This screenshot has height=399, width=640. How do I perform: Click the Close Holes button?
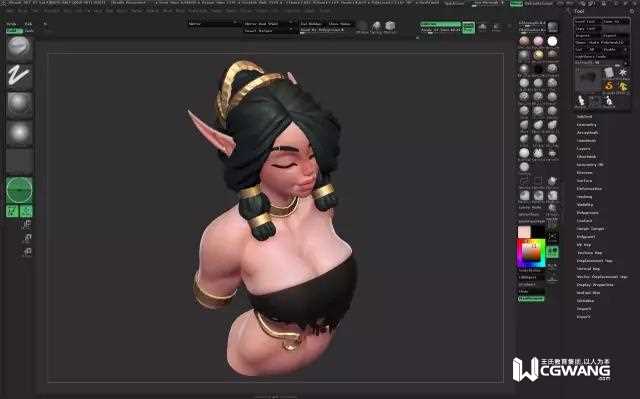339,24
